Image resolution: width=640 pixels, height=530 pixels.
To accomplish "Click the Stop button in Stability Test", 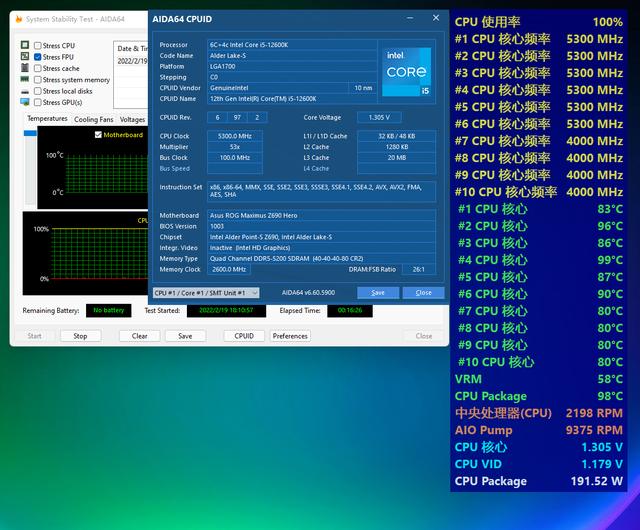I will coord(80,336).
